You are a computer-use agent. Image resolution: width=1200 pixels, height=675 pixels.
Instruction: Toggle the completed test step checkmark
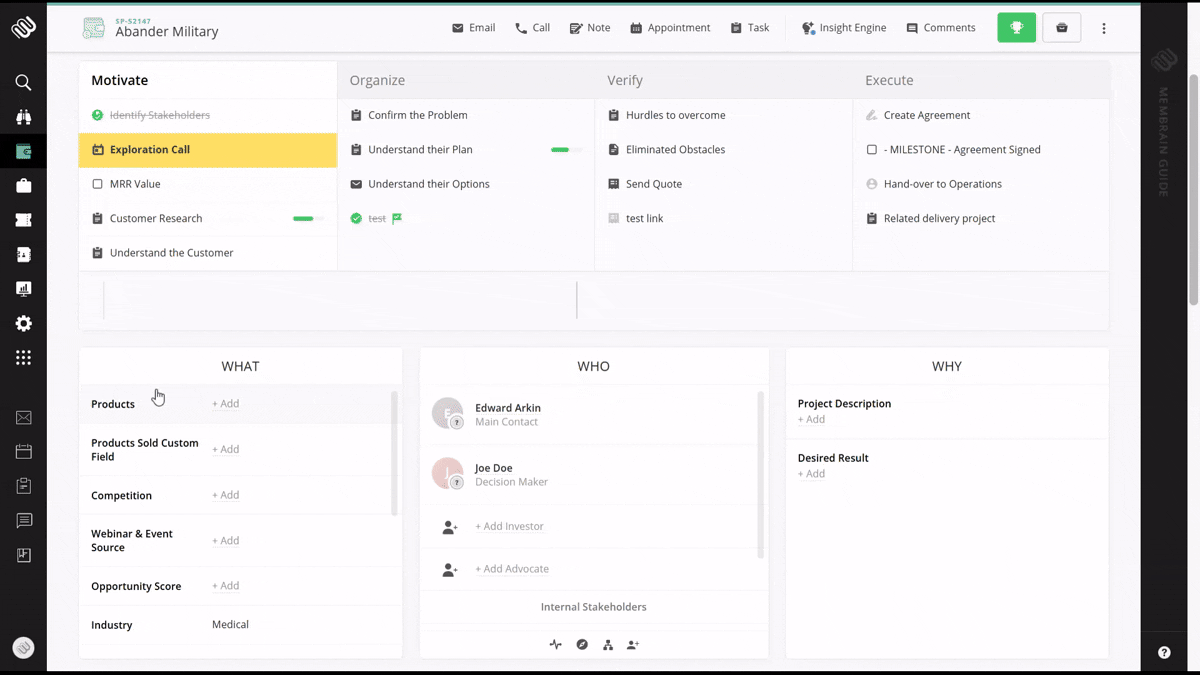356,218
